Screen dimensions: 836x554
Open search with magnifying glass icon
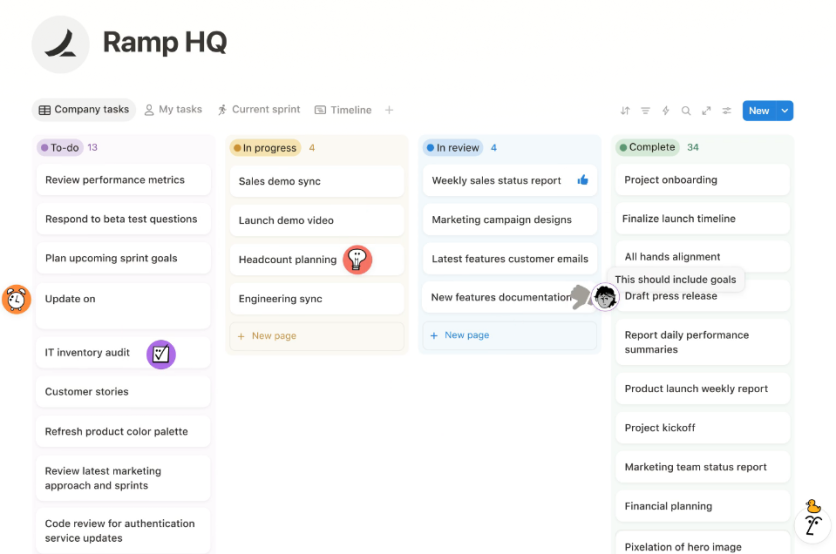click(x=686, y=111)
